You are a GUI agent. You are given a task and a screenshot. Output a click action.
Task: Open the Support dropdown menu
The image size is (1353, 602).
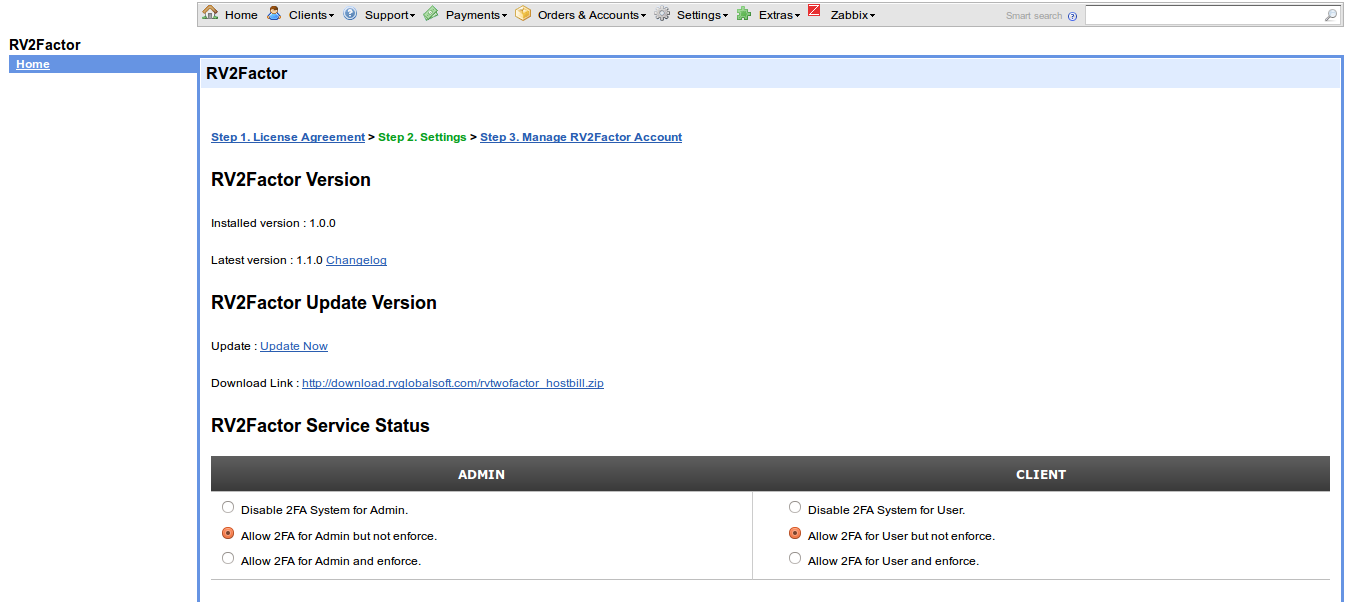click(x=389, y=15)
